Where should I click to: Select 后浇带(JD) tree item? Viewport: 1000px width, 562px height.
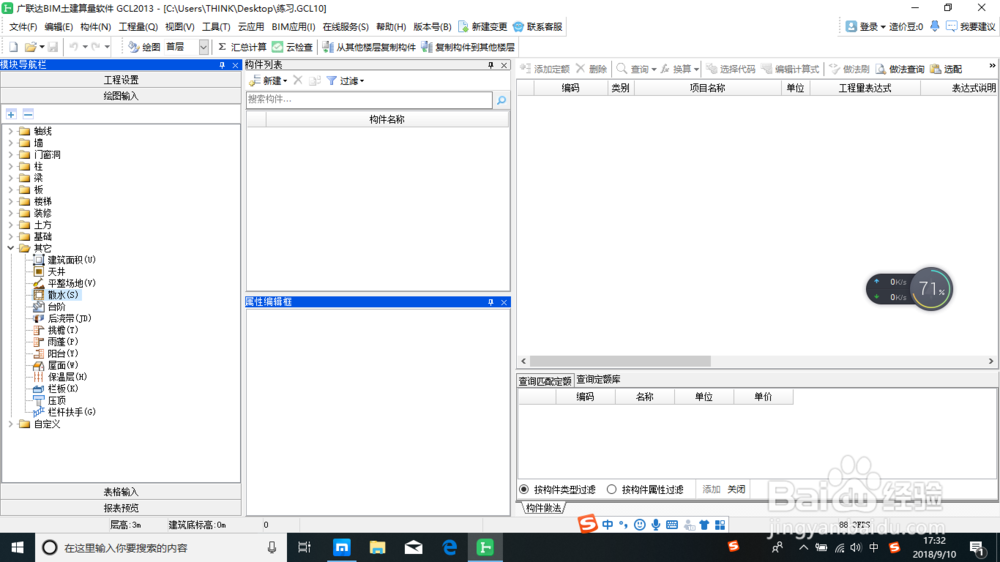[69, 318]
